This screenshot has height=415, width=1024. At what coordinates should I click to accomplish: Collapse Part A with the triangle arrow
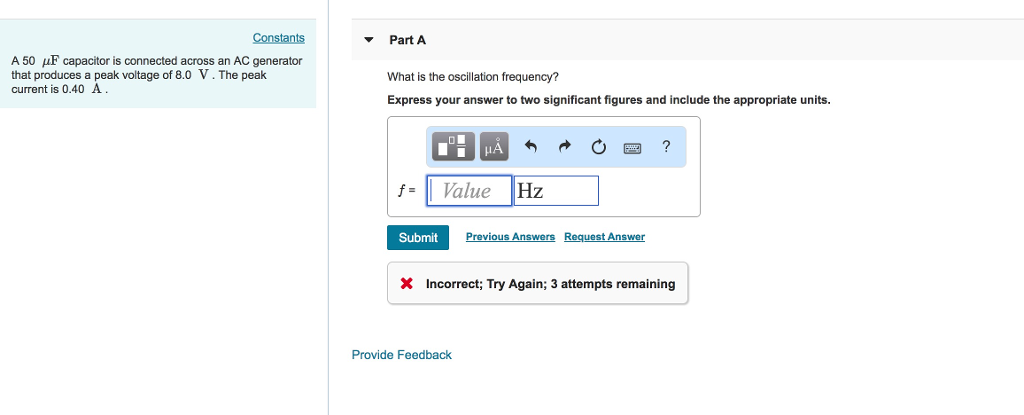368,40
